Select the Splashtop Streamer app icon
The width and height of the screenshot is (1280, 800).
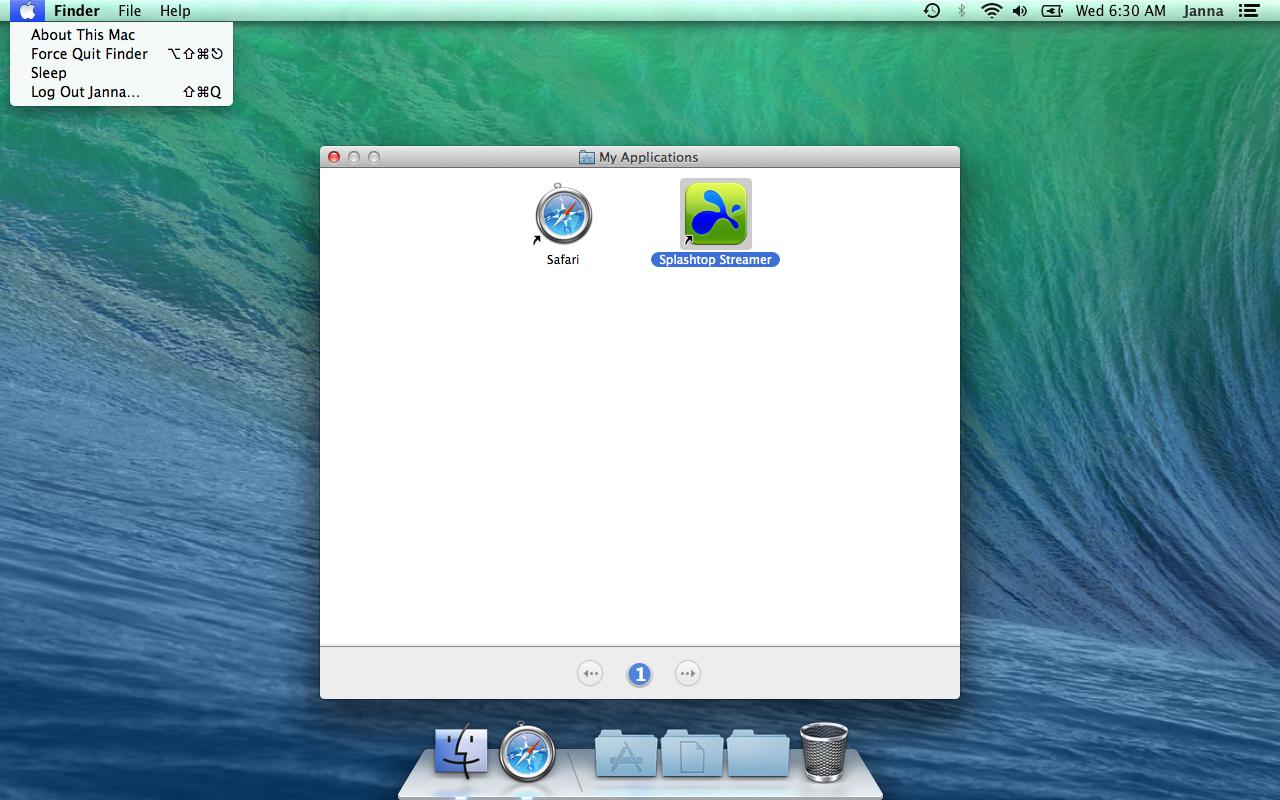point(716,214)
